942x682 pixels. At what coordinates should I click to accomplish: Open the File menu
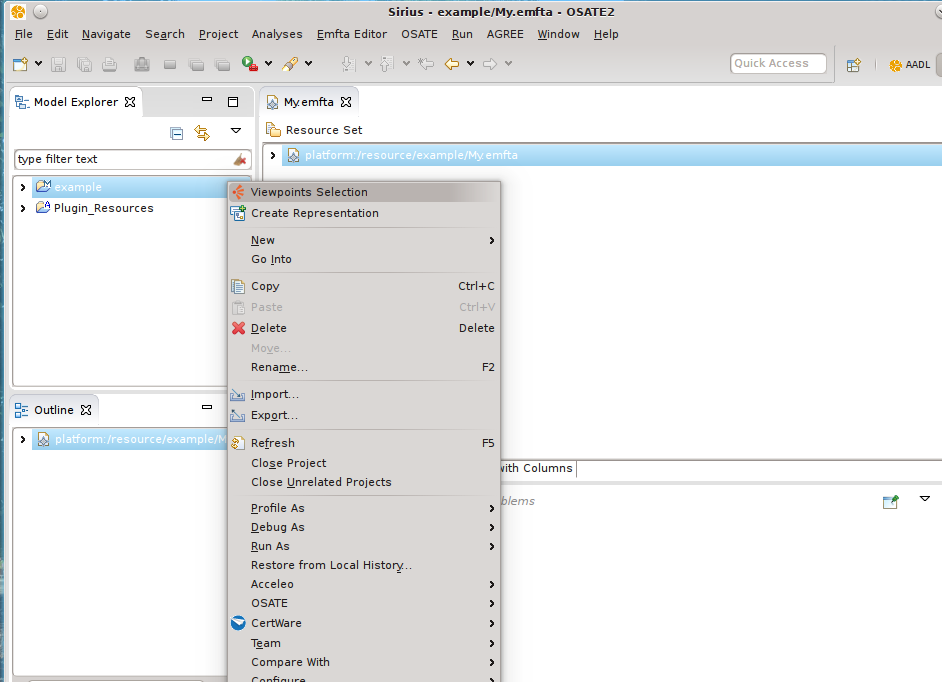coord(23,34)
